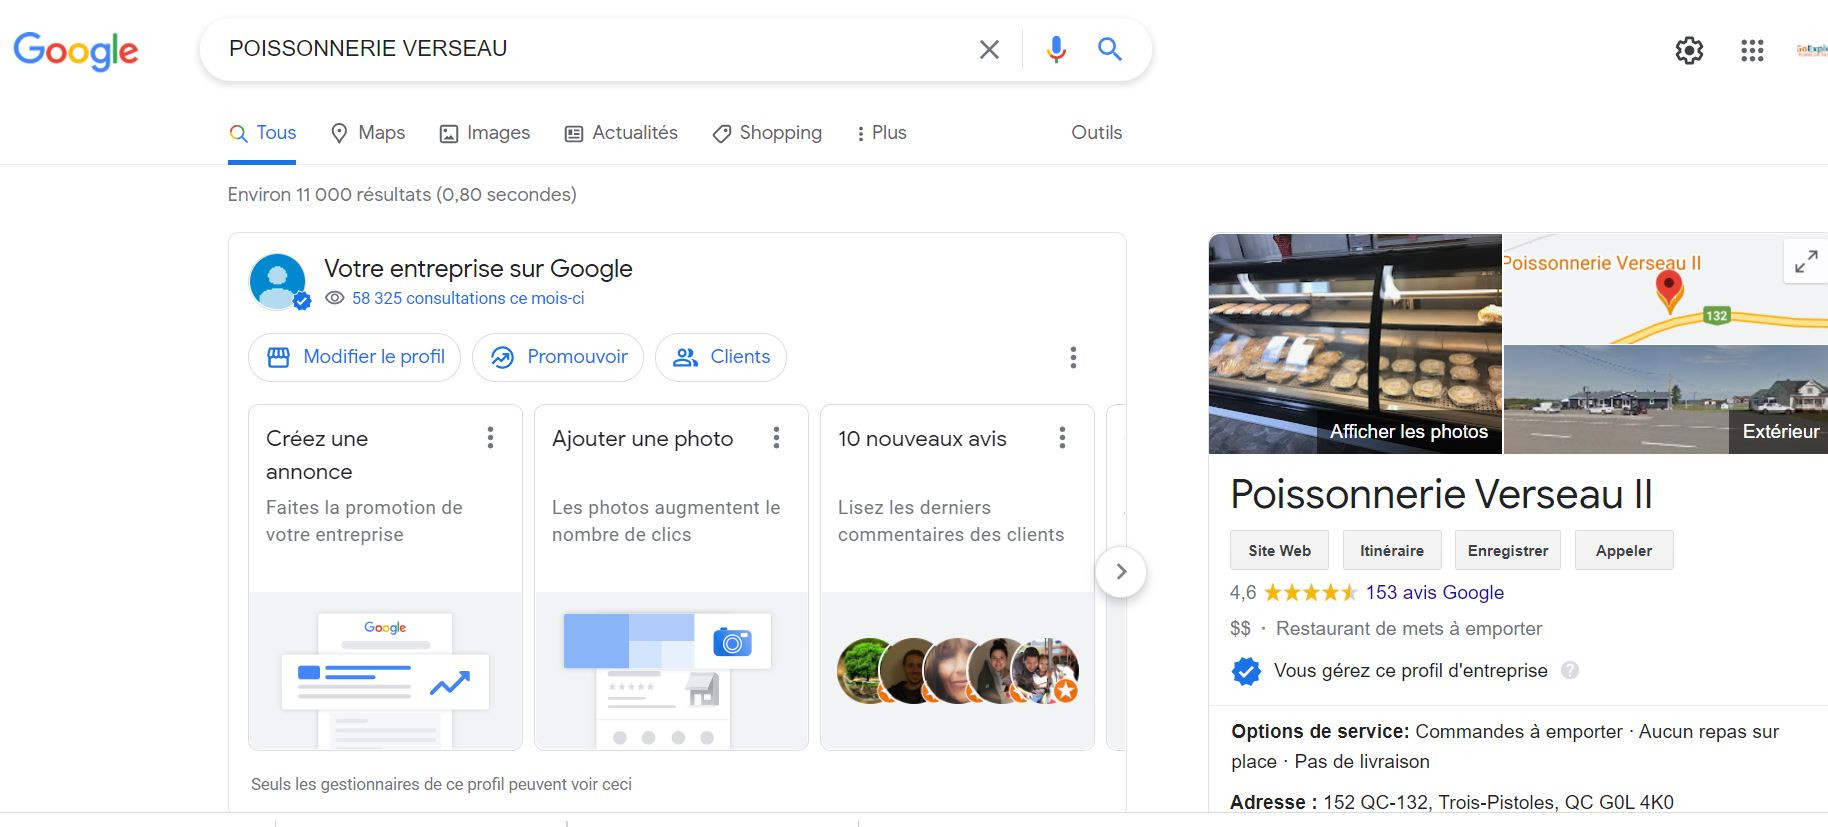Click the Enregistrer button
The width and height of the screenshot is (1828, 827).
[1508, 551]
